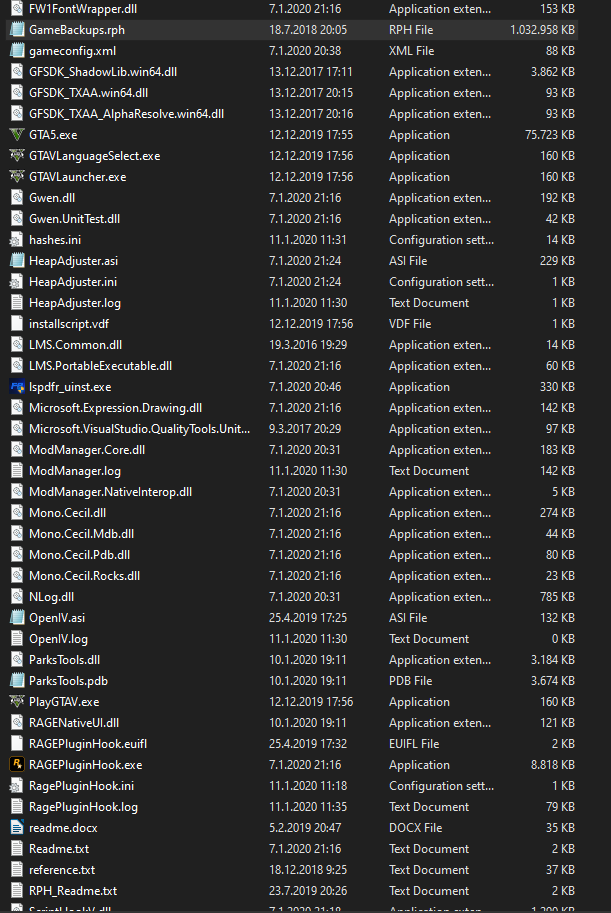Click the 18.7.2018 20:05 date value

pos(308,30)
